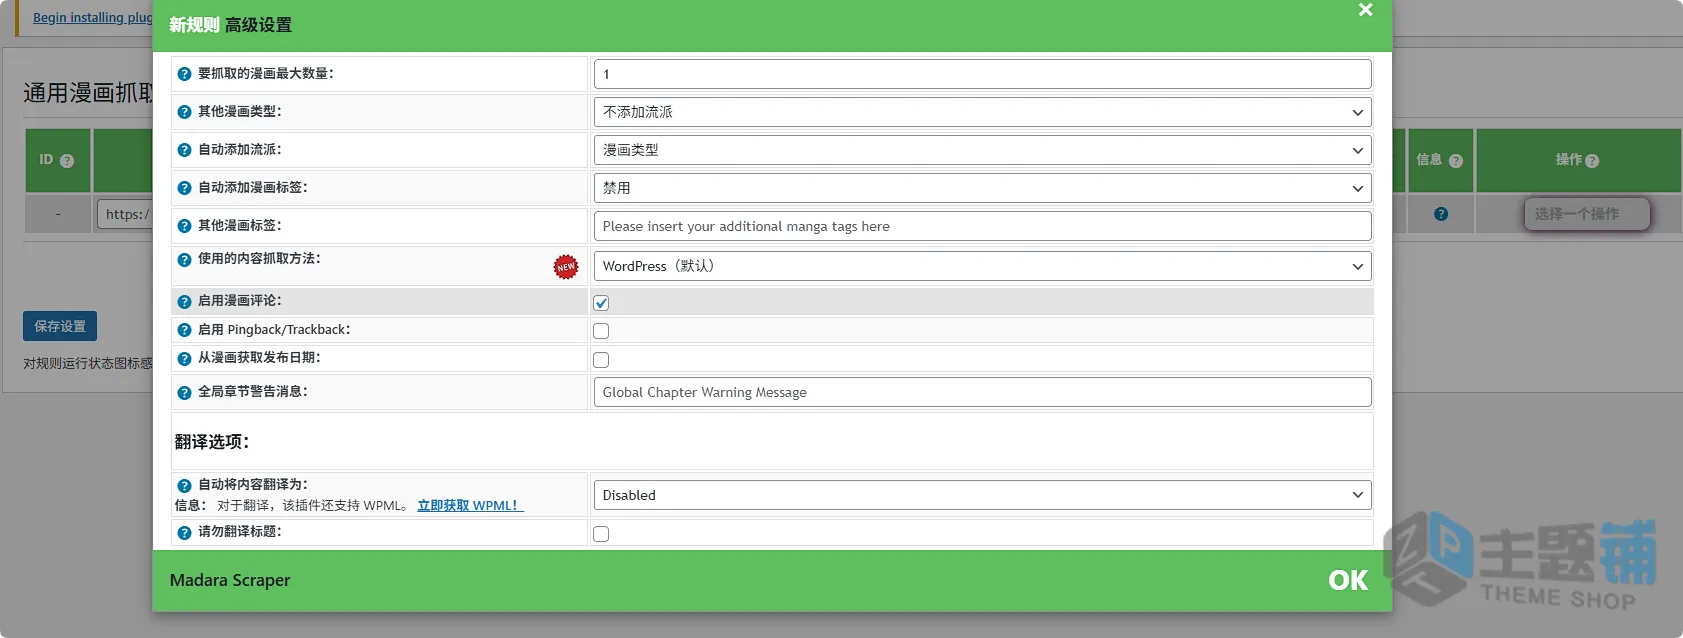1683x638 pixels.
Task: Open the 其他漫画类型 dropdown
Action: [982, 112]
